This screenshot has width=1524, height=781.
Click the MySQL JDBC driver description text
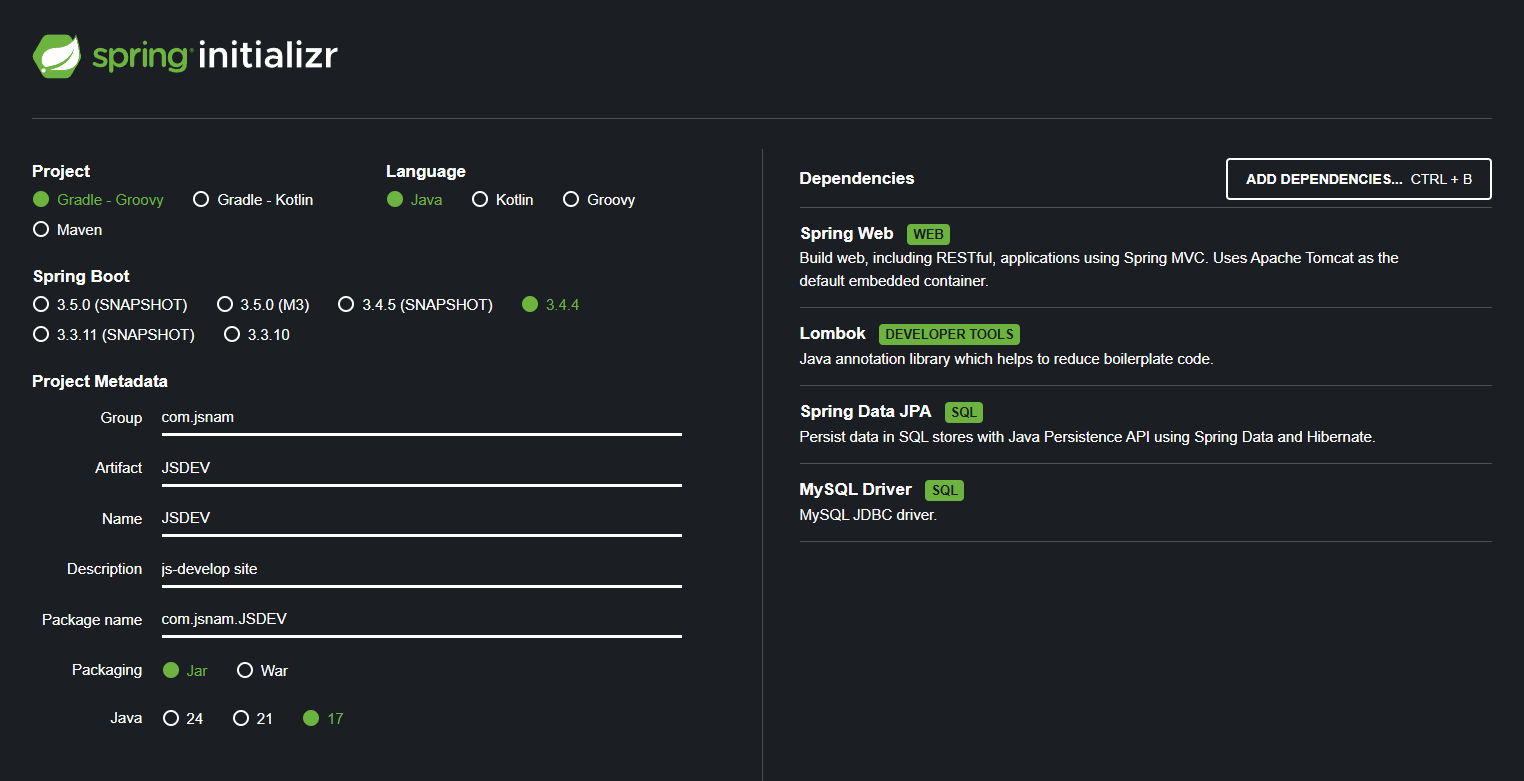[868, 516]
